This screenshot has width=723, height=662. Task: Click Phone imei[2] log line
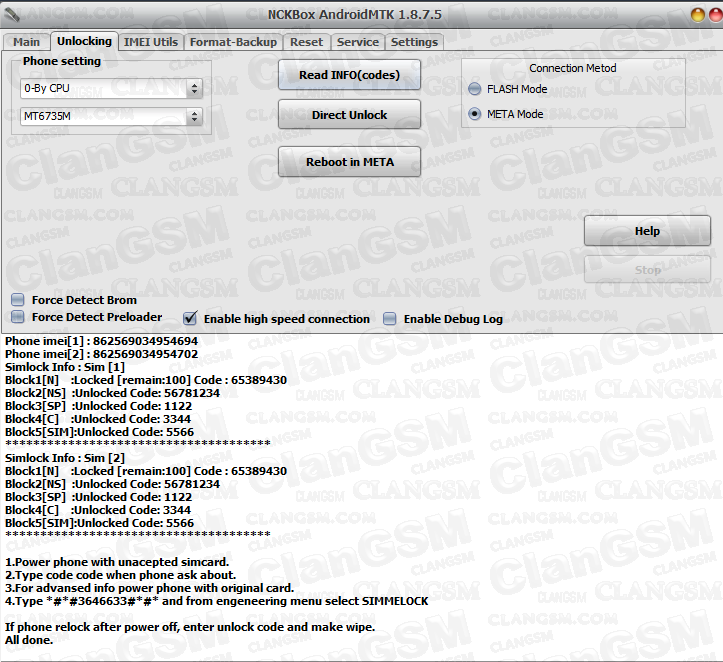(x=101, y=354)
